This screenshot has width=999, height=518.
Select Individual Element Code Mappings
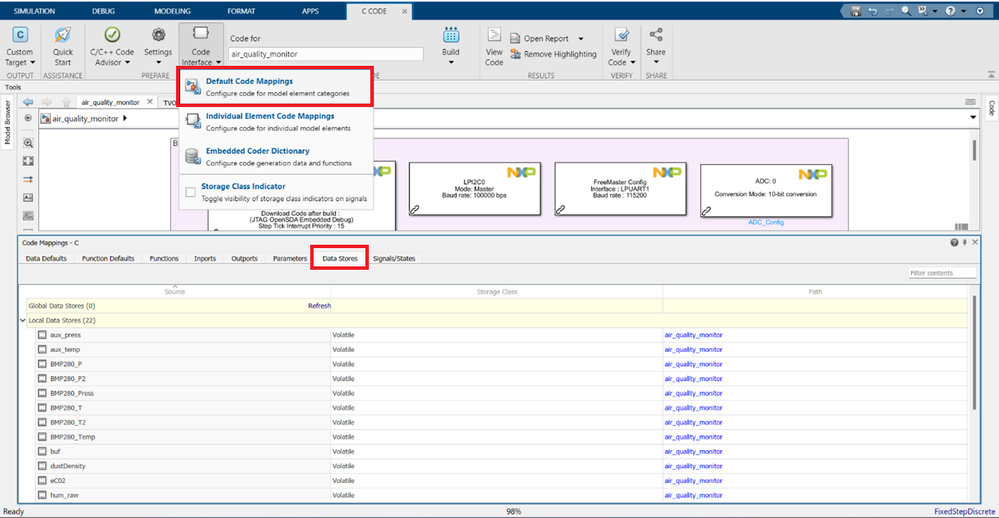(277, 122)
